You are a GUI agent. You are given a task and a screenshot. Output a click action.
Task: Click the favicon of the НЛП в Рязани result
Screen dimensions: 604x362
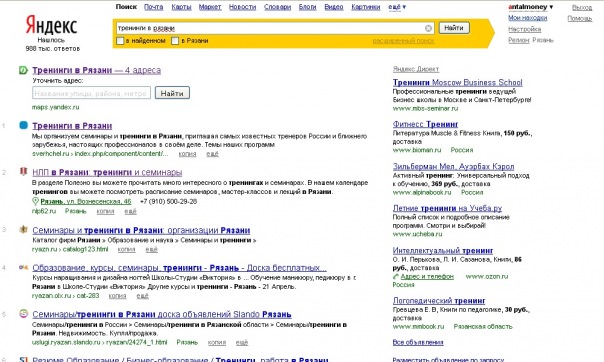pyautogui.click(x=23, y=172)
